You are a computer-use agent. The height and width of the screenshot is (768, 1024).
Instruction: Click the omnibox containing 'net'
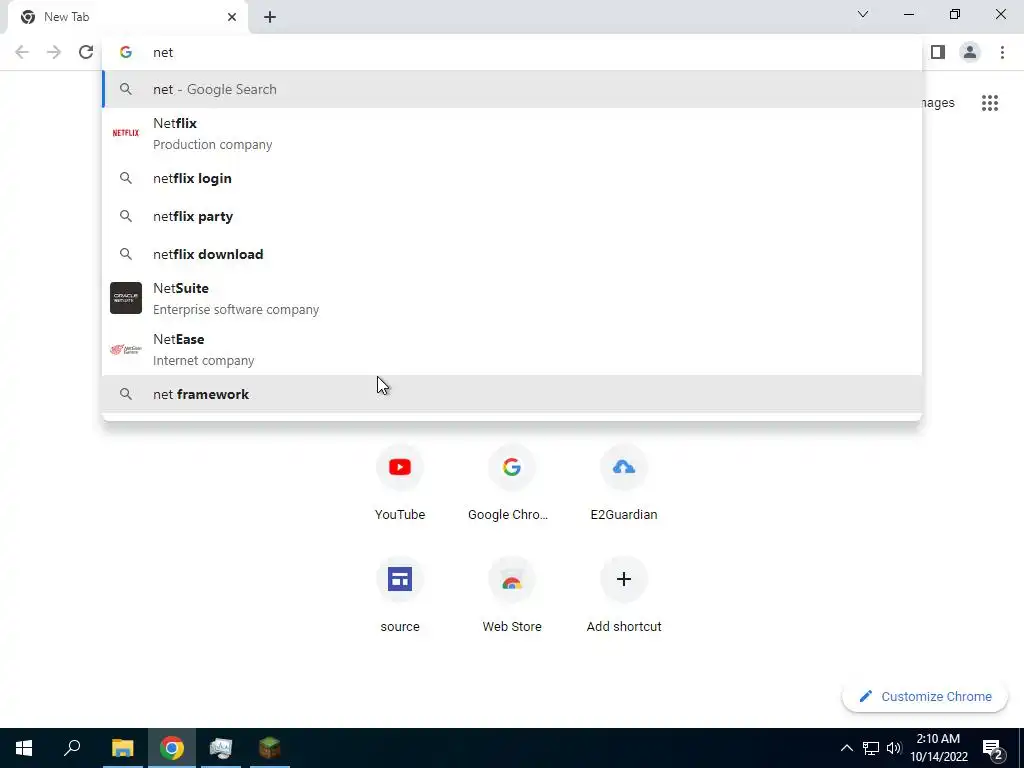coord(511,52)
